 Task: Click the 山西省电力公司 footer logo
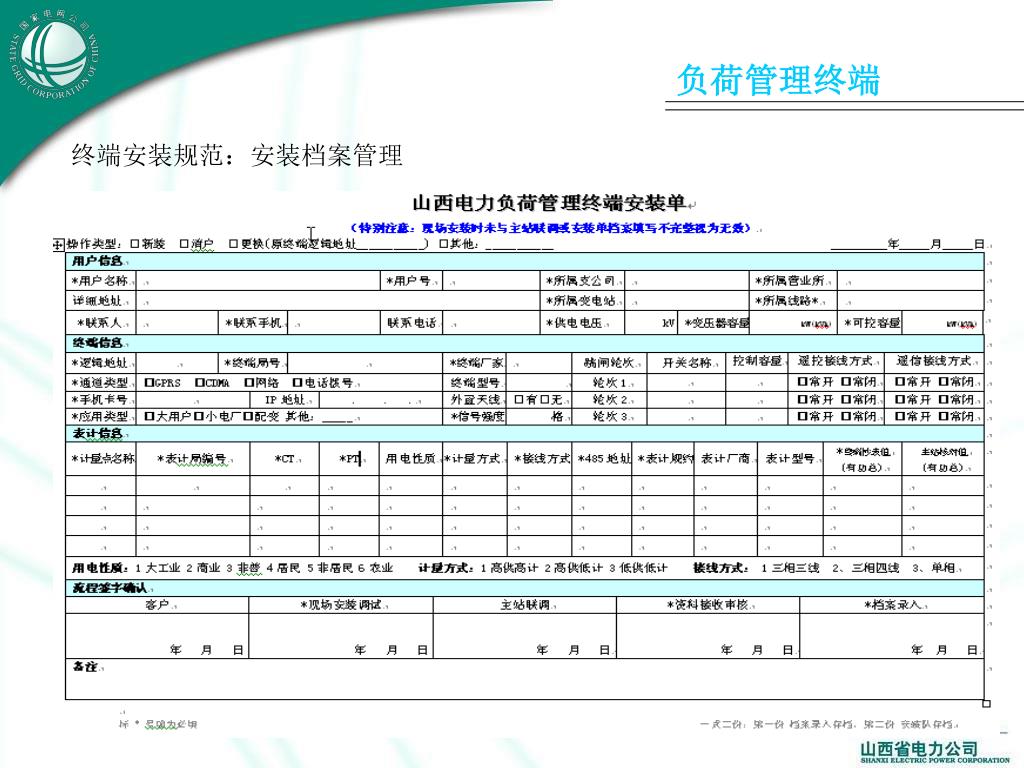coord(935,752)
